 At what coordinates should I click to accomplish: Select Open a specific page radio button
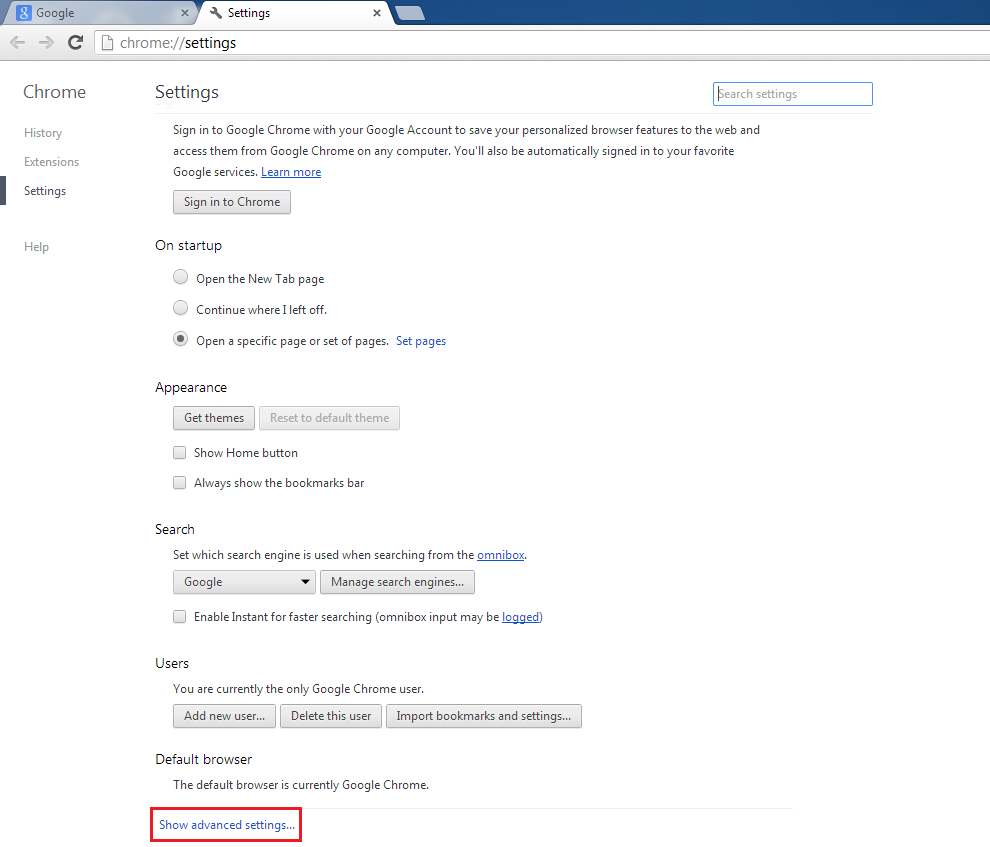click(x=181, y=339)
